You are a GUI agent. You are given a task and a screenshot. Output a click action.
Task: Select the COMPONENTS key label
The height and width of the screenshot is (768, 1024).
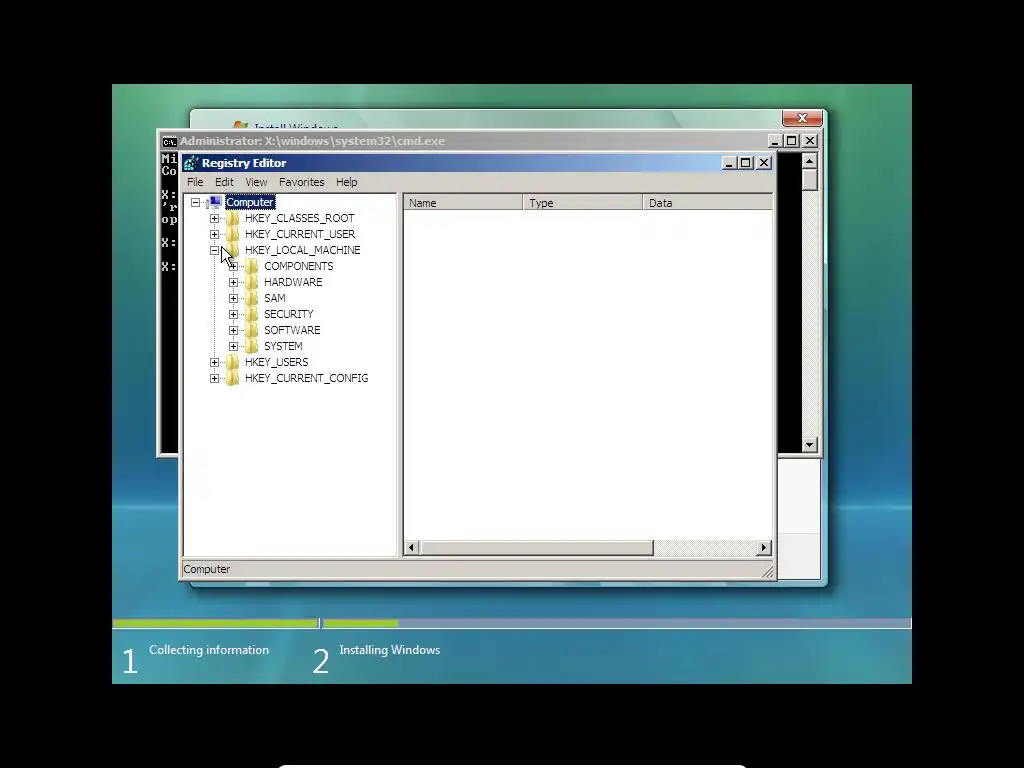(298, 266)
